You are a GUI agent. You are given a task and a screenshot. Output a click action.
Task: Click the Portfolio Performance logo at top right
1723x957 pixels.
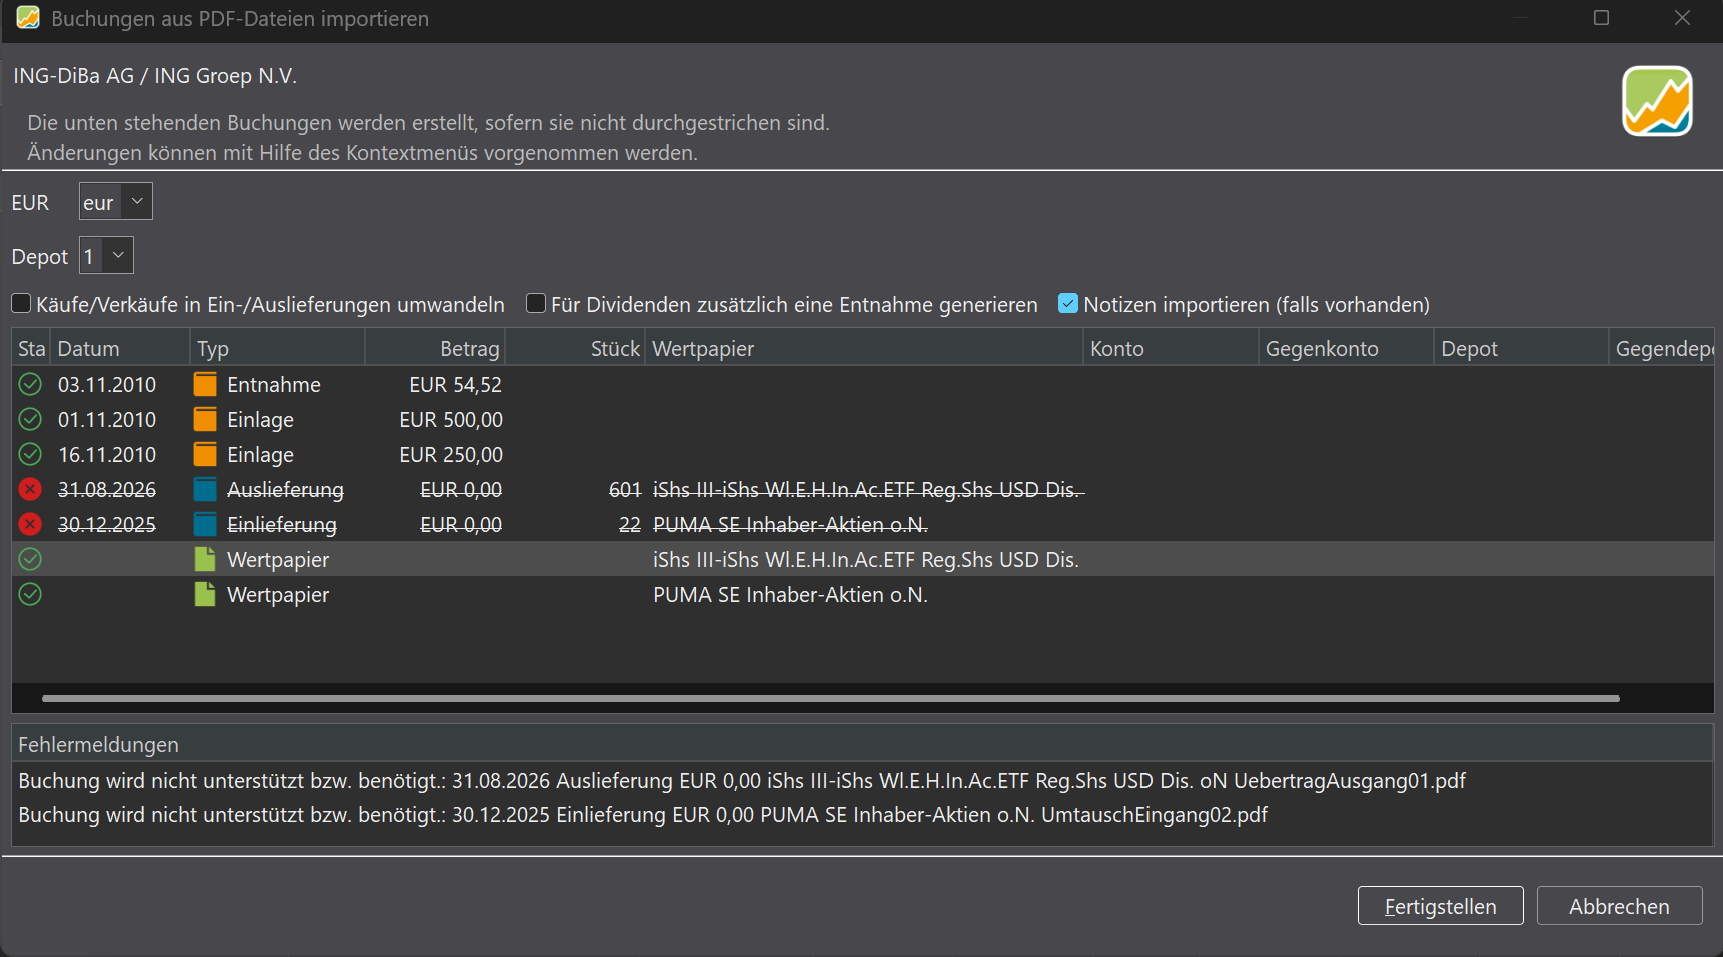[x=1657, y=101]
